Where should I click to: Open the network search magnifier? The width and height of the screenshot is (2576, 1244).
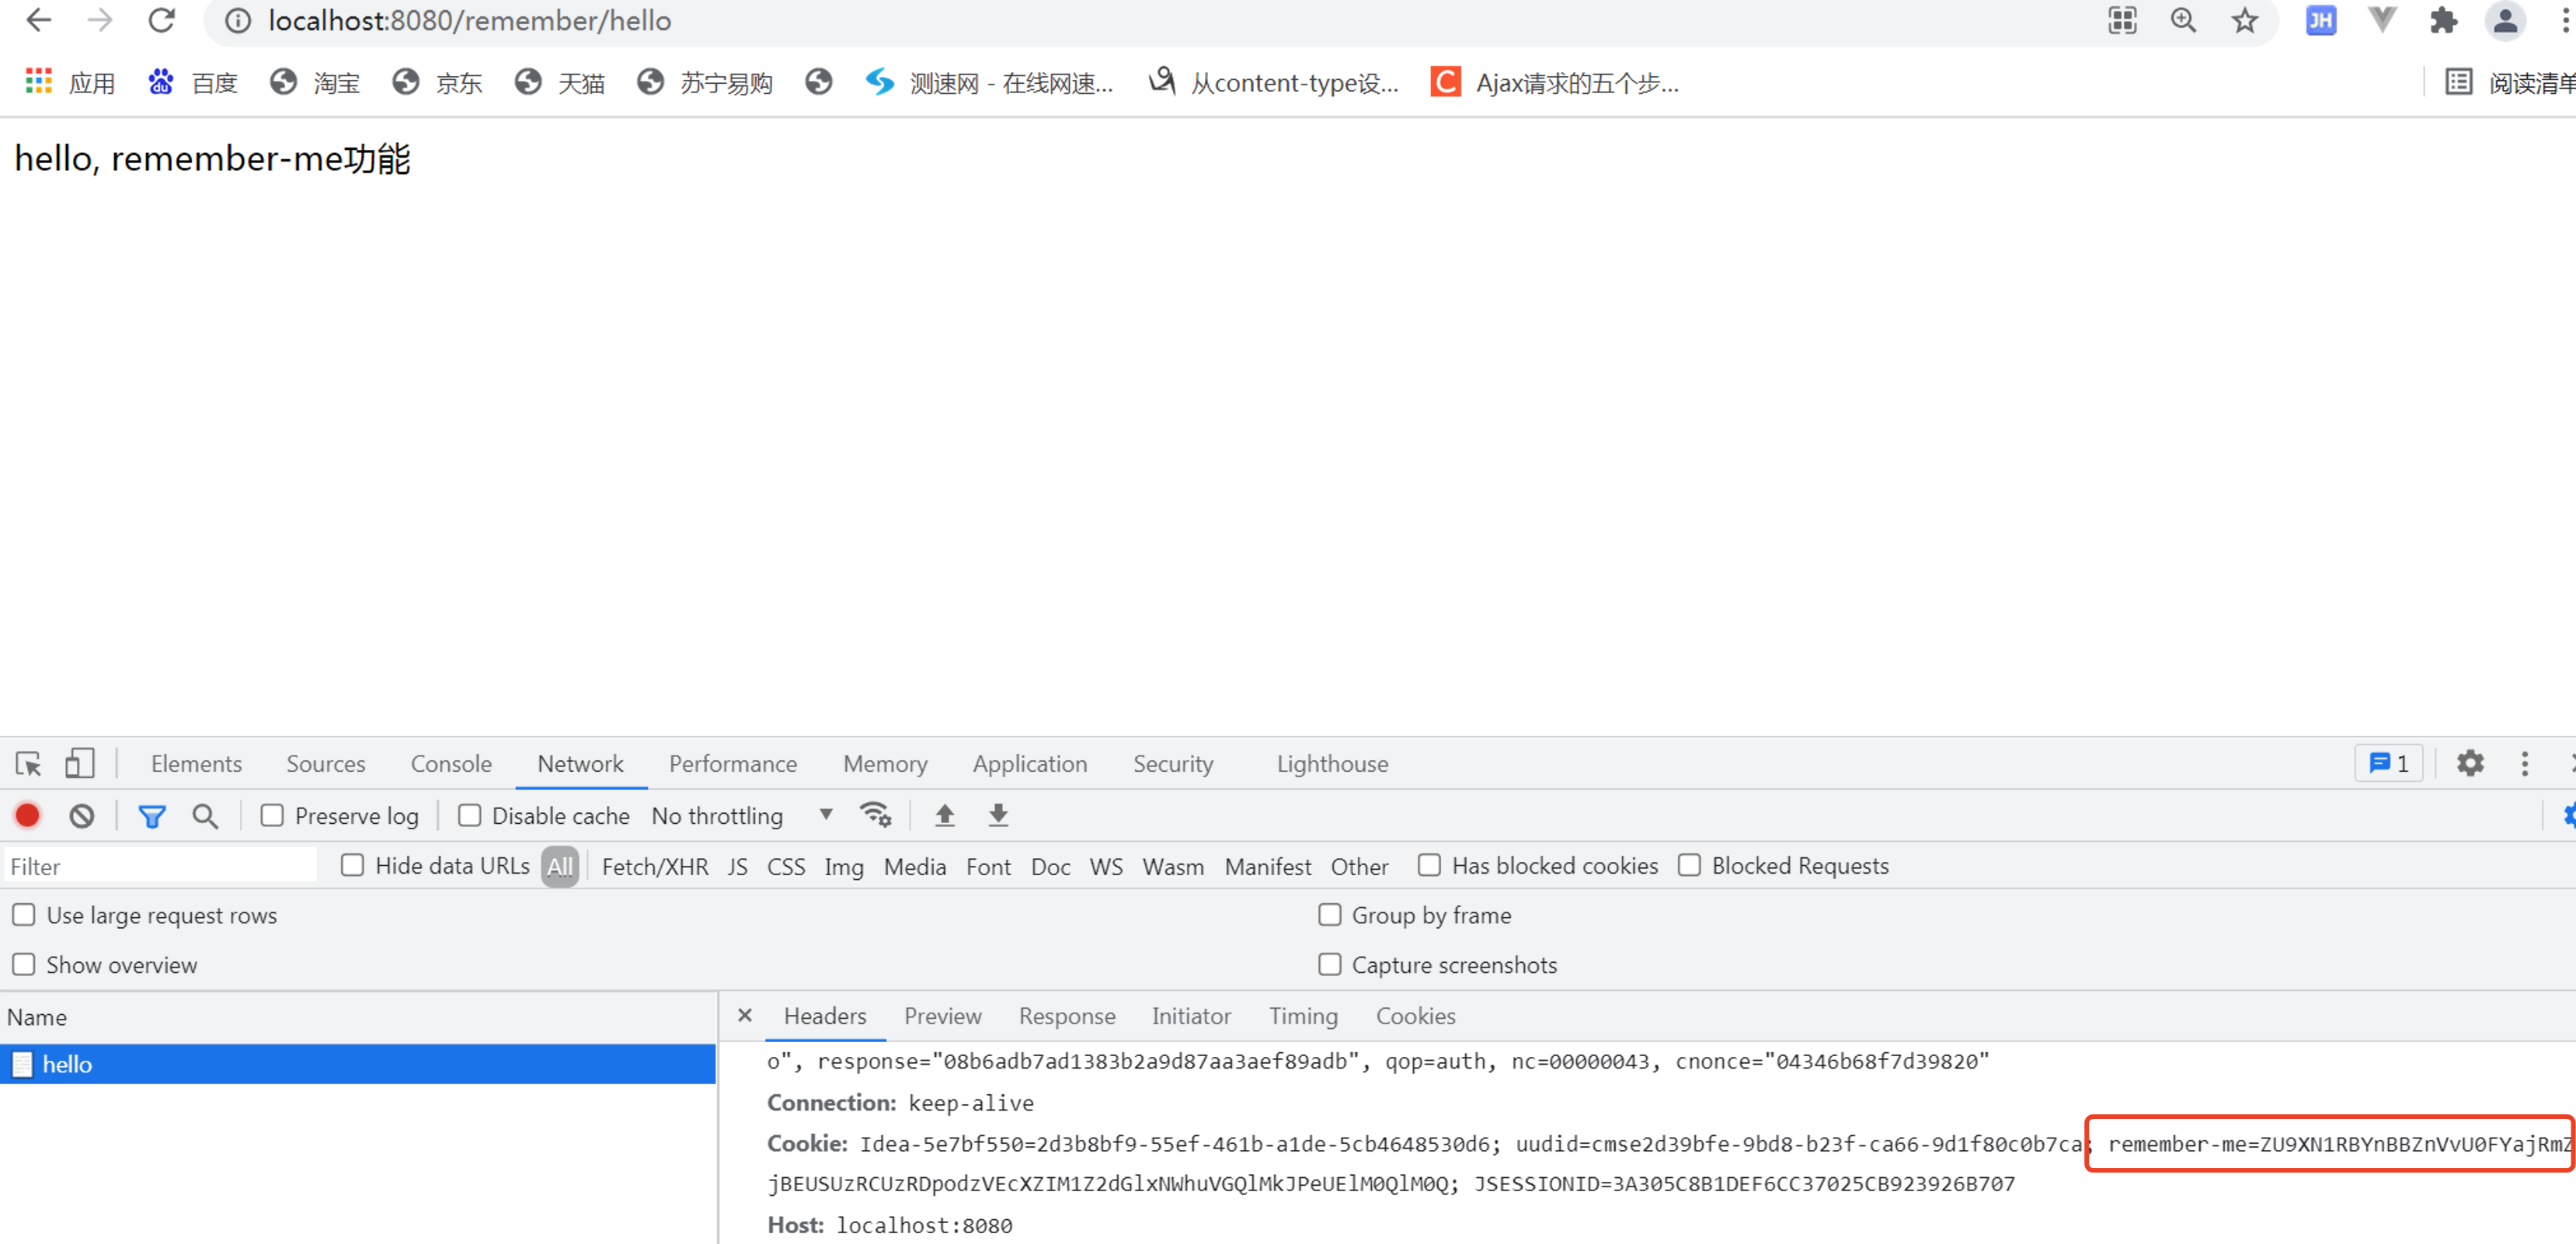click(x=205, y=816)
